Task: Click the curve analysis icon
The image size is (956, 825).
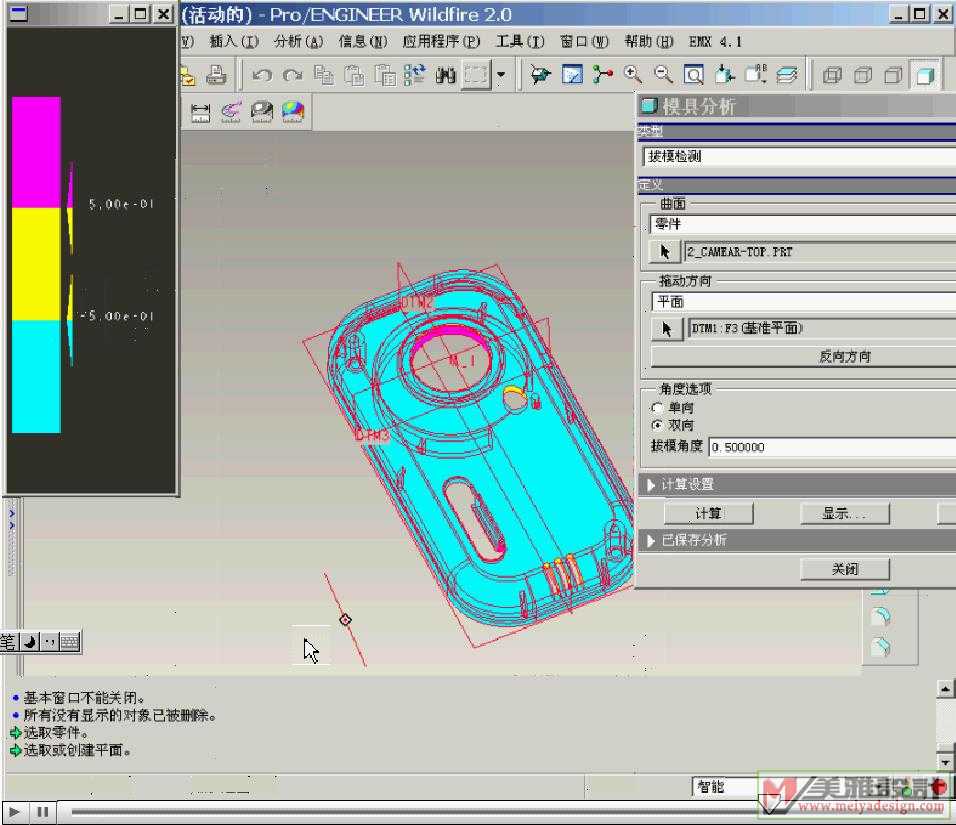Action: tap(231, 112)
